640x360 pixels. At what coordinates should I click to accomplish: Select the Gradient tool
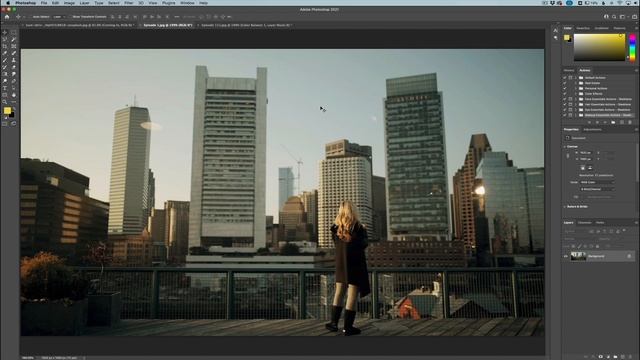tap(5, 74)
